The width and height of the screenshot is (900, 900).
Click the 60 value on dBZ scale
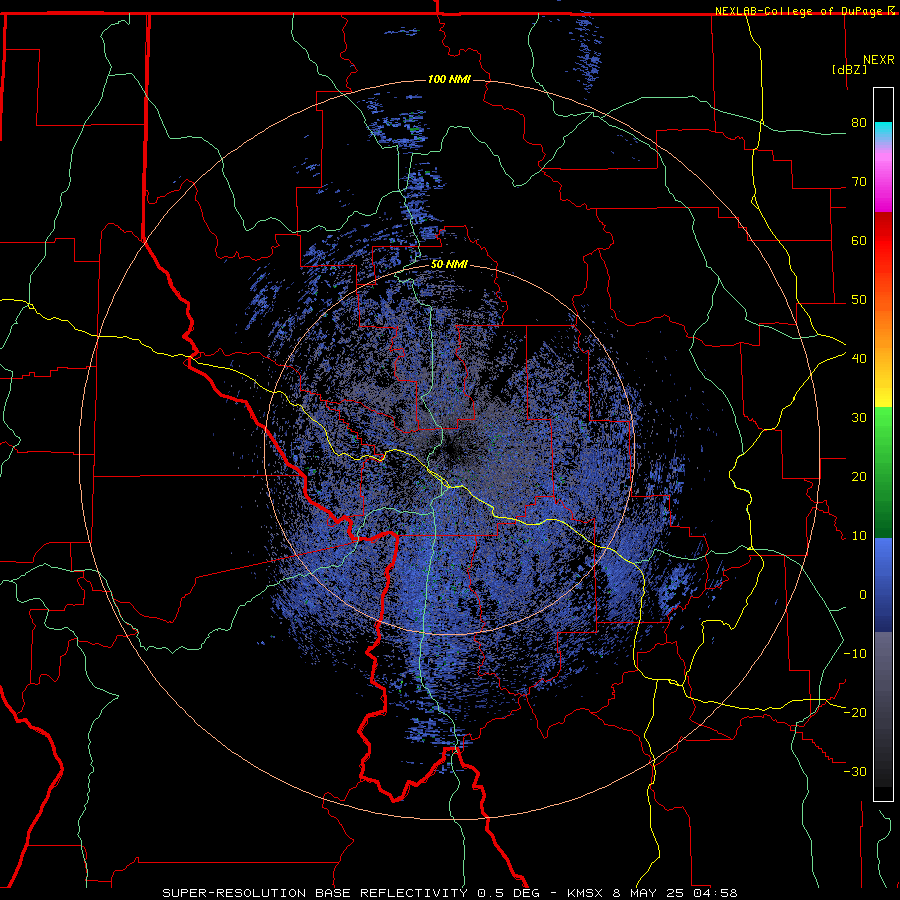click(859, 240)
